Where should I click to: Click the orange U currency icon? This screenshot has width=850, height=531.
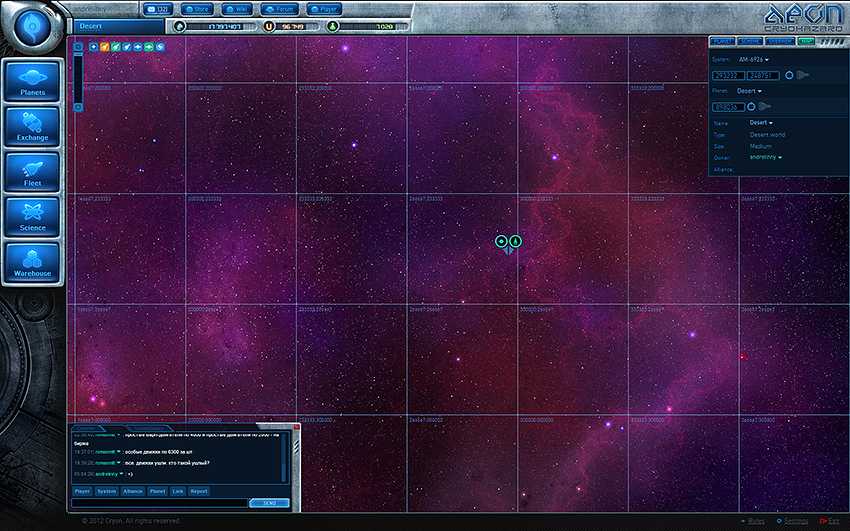tap(268, 26)
